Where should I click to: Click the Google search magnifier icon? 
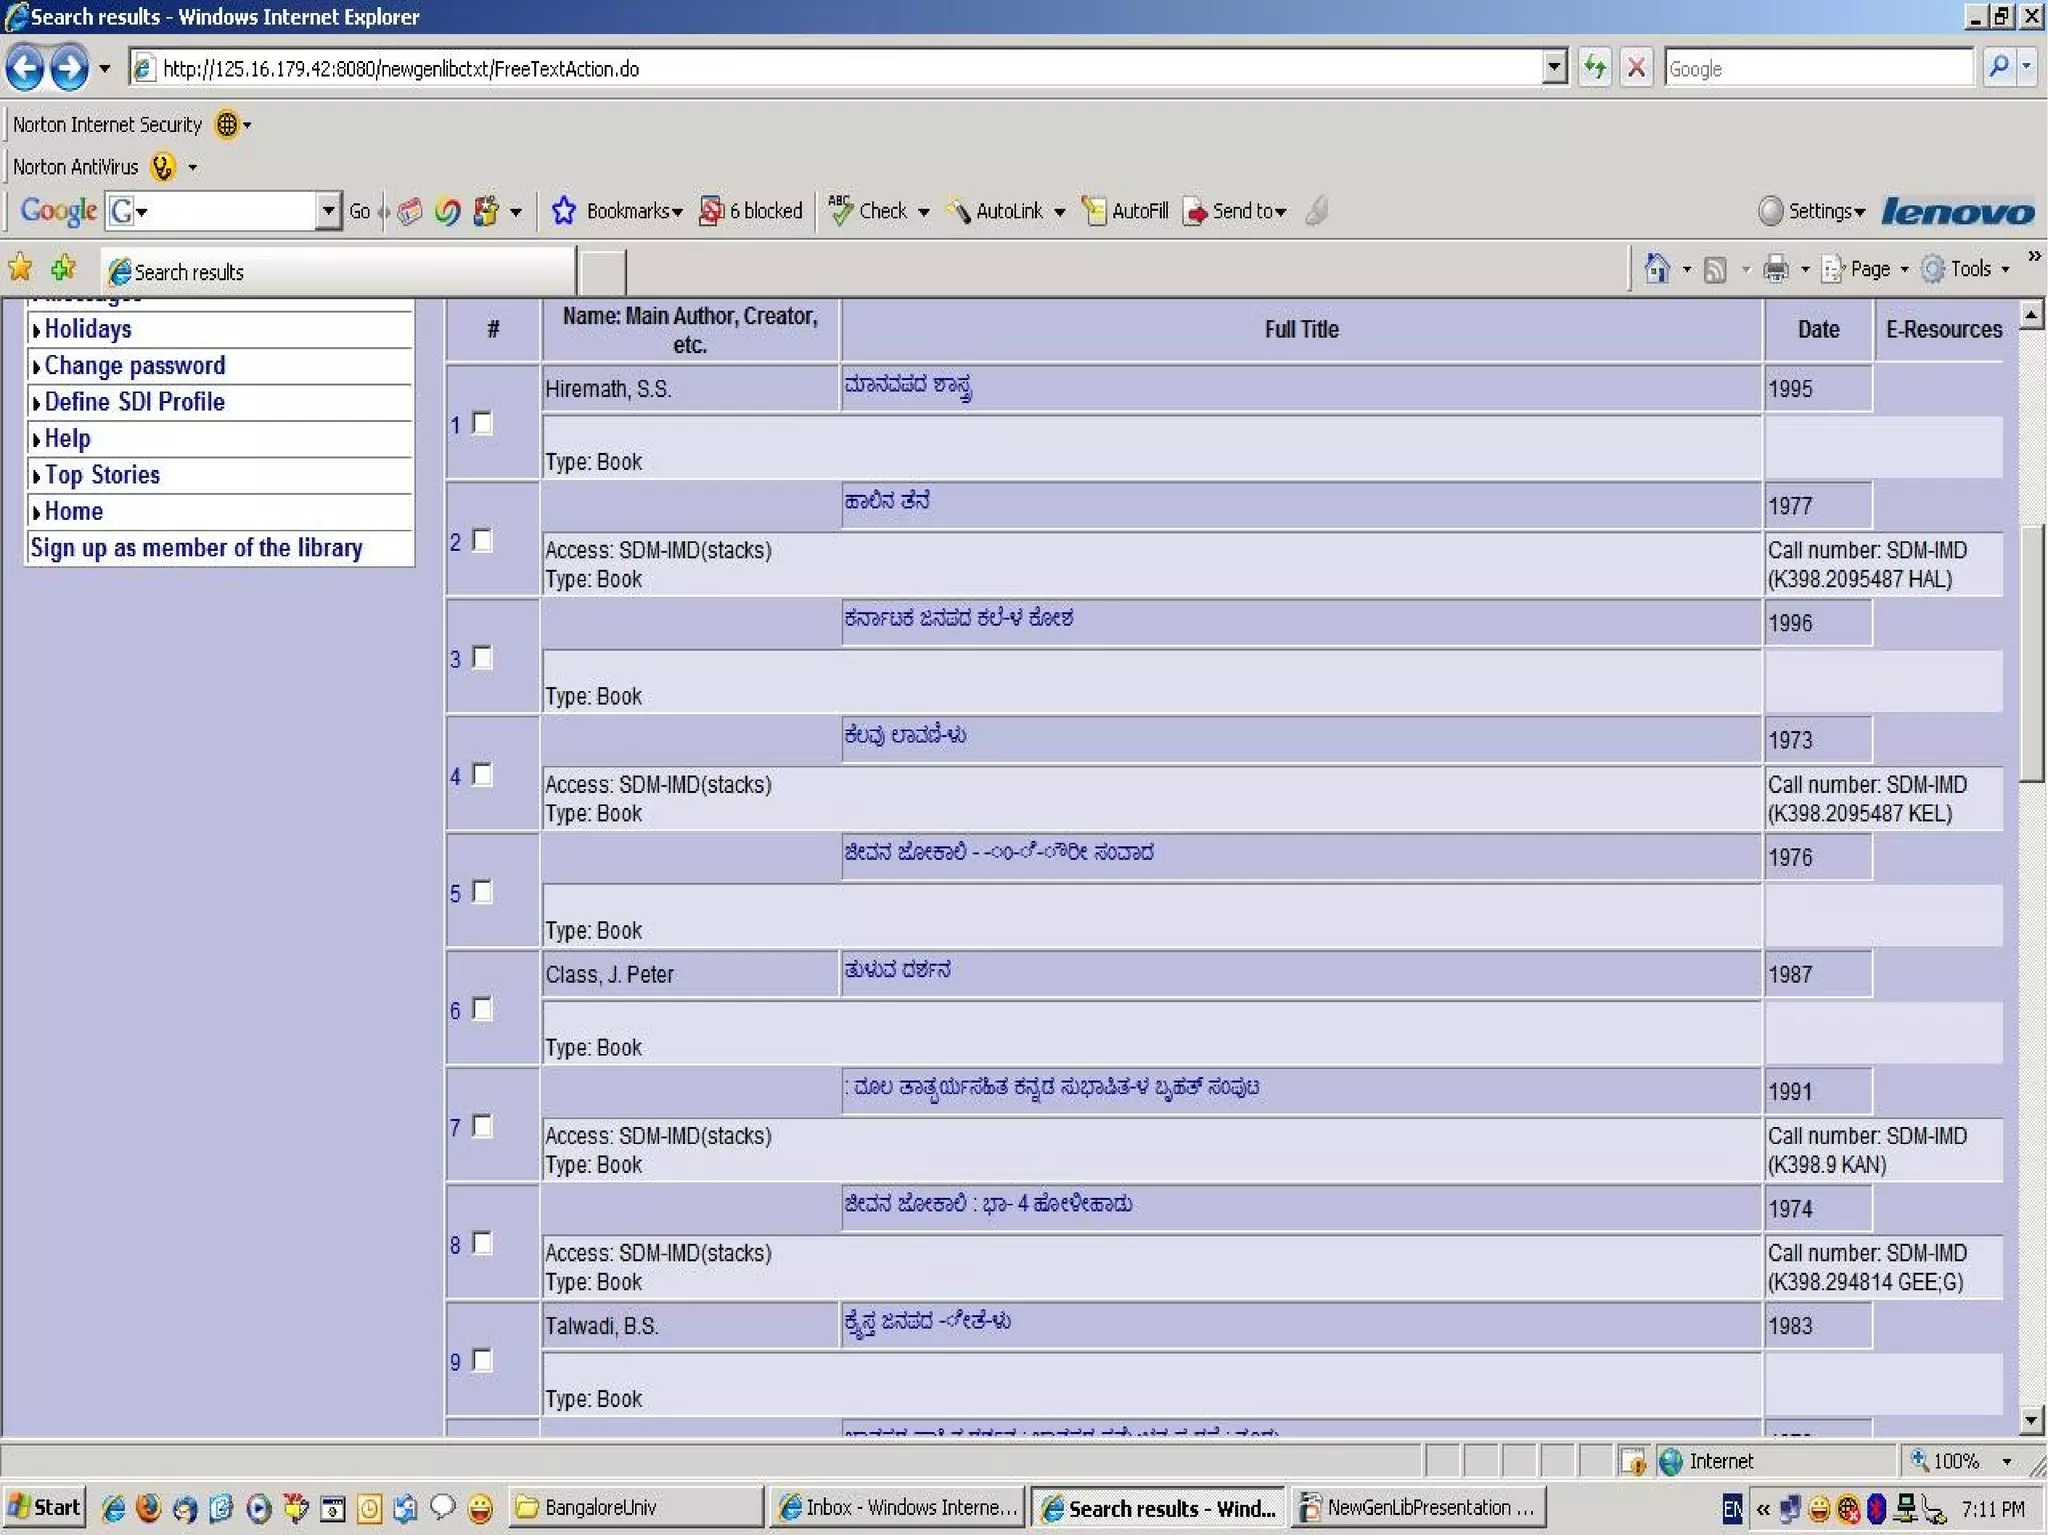(1998, 68)
